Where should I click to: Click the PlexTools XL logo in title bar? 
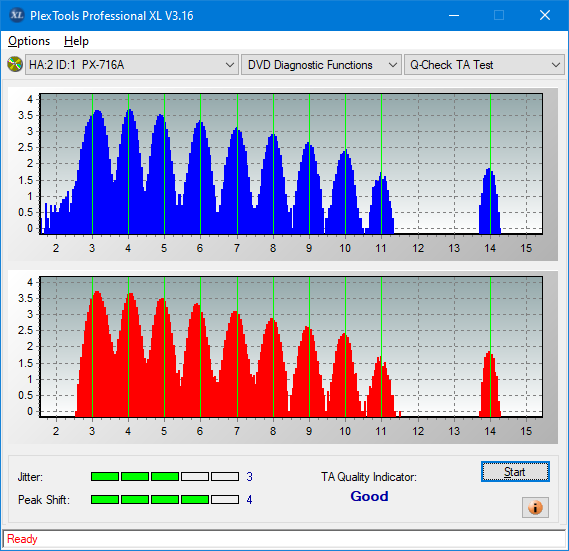click(17, 15)
